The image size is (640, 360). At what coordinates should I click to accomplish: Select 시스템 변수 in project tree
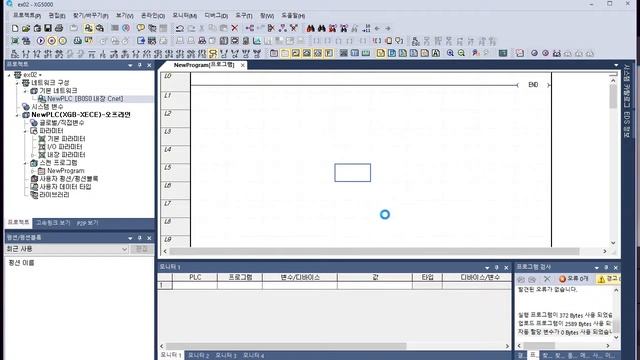coord(47,107)
